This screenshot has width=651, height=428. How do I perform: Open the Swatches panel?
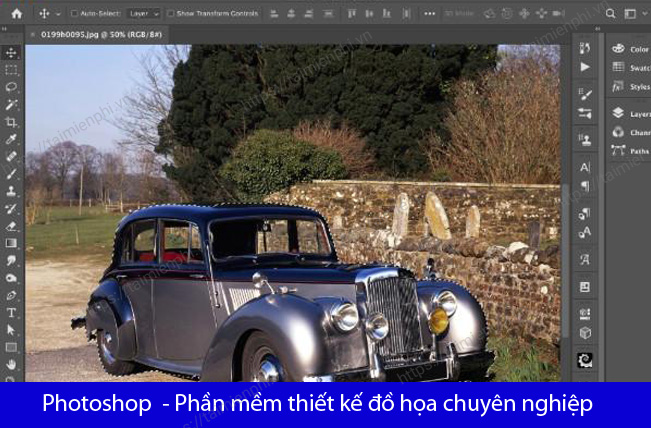(x=630, y=67)
